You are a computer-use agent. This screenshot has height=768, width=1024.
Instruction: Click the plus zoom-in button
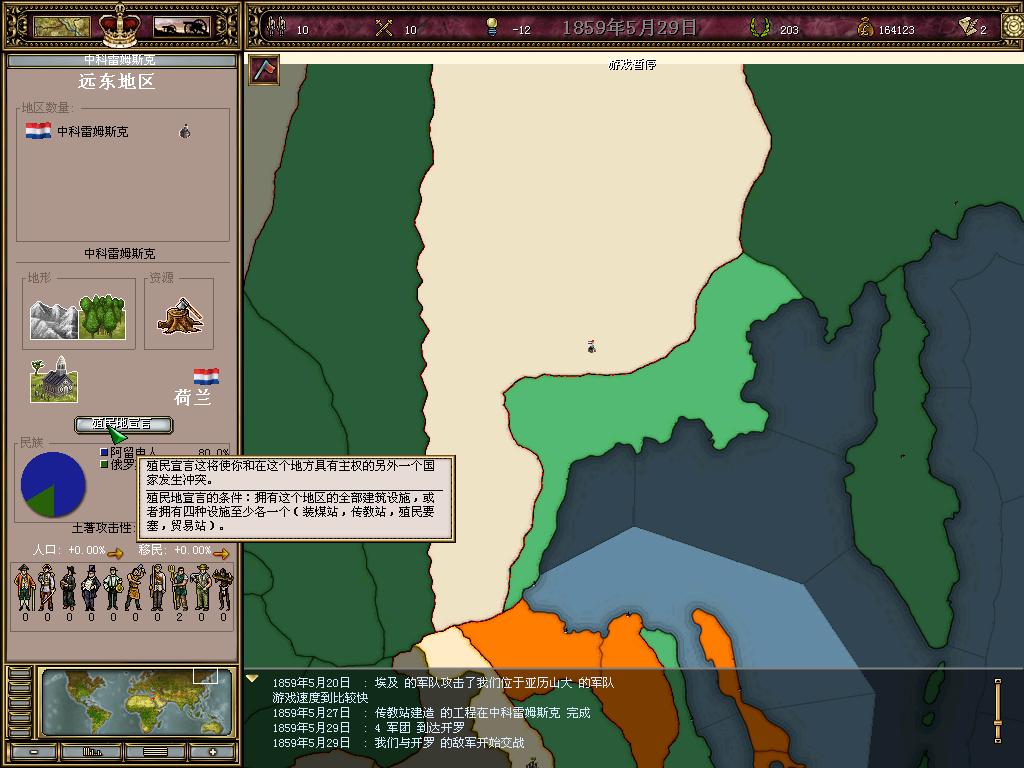click(x=212, y=752)
